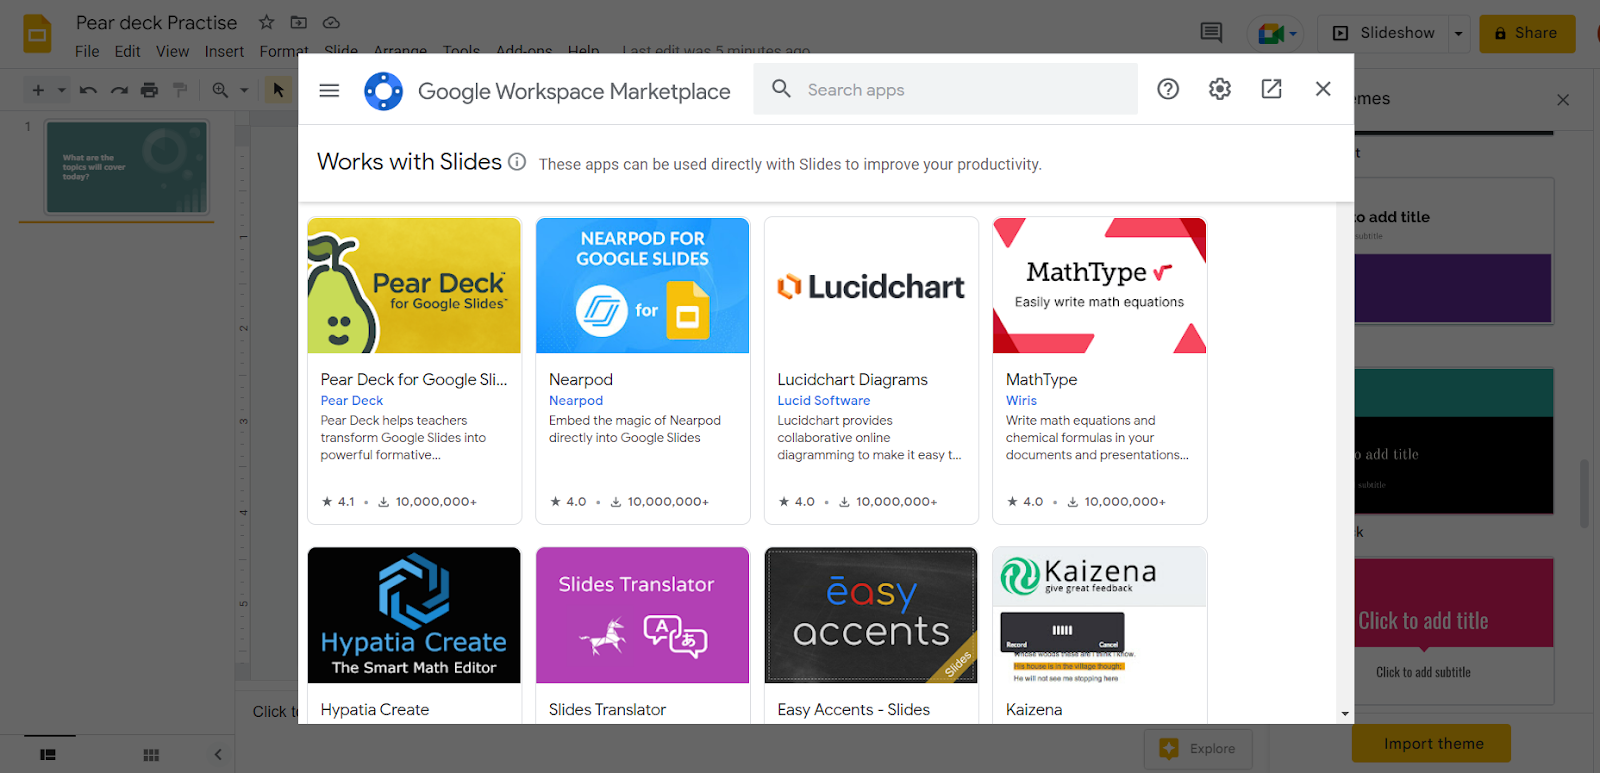Click the Undo icon in Slides toolbar
The height and width of the screenshot is (773, 1600).
[88, 90]
